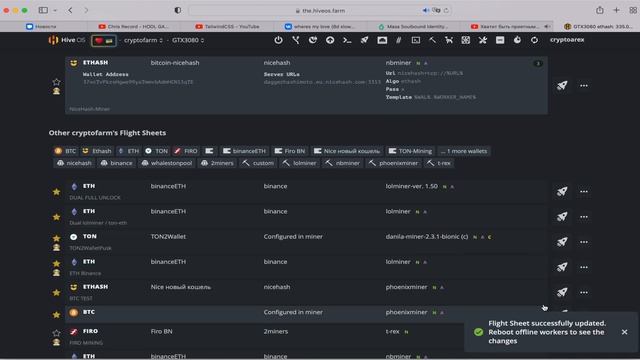Unstar the BTC phoenixminer flight sheet

point(56,315)
